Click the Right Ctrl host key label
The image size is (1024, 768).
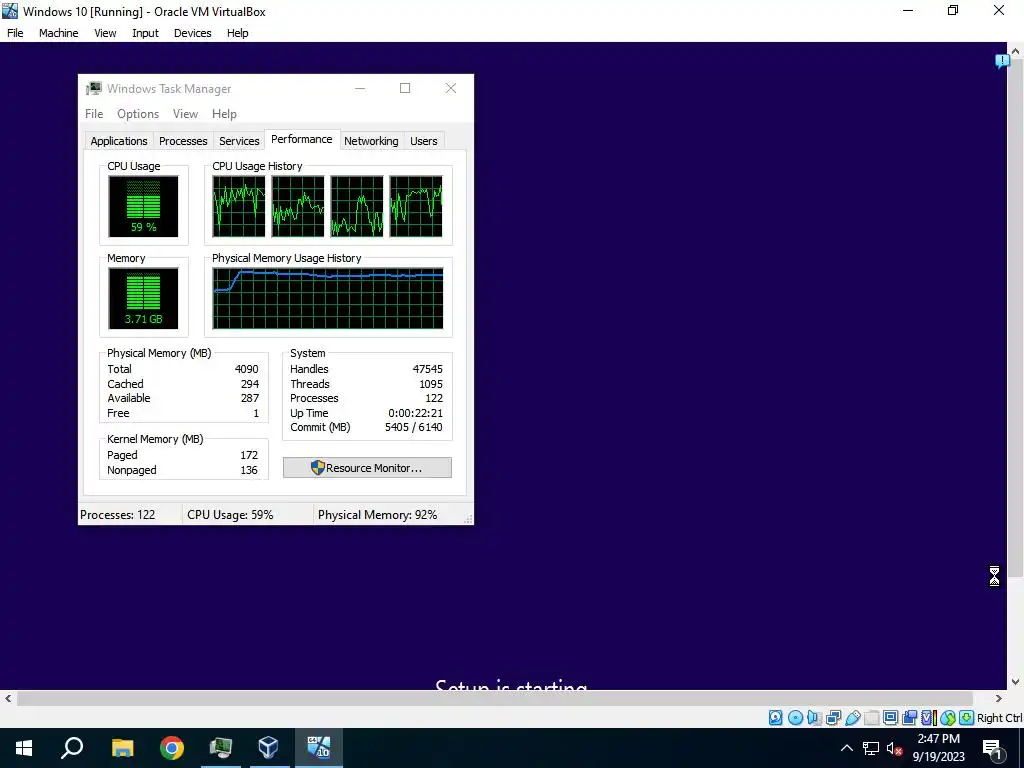pos(999,718)
